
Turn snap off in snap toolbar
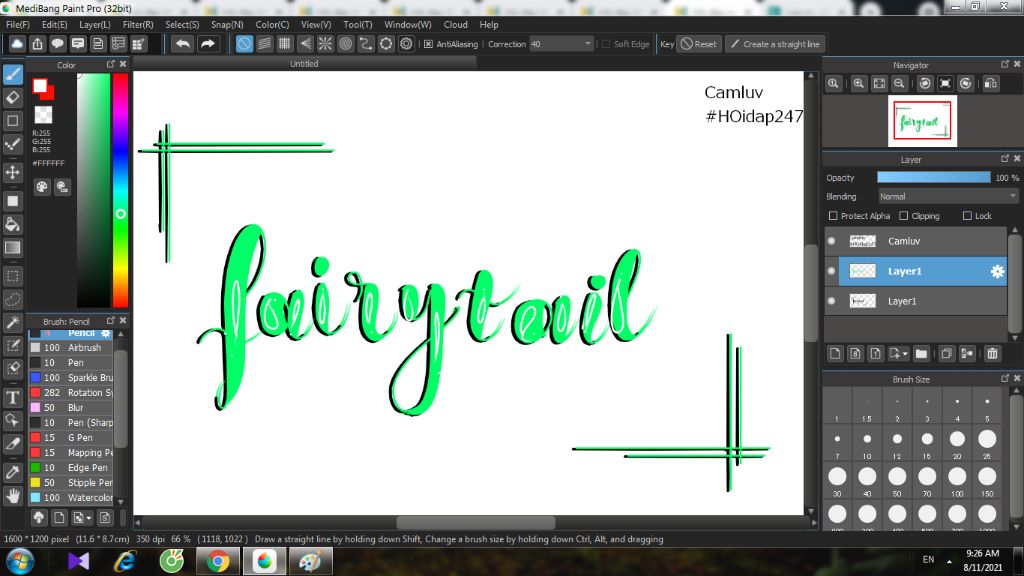(244, 44)
